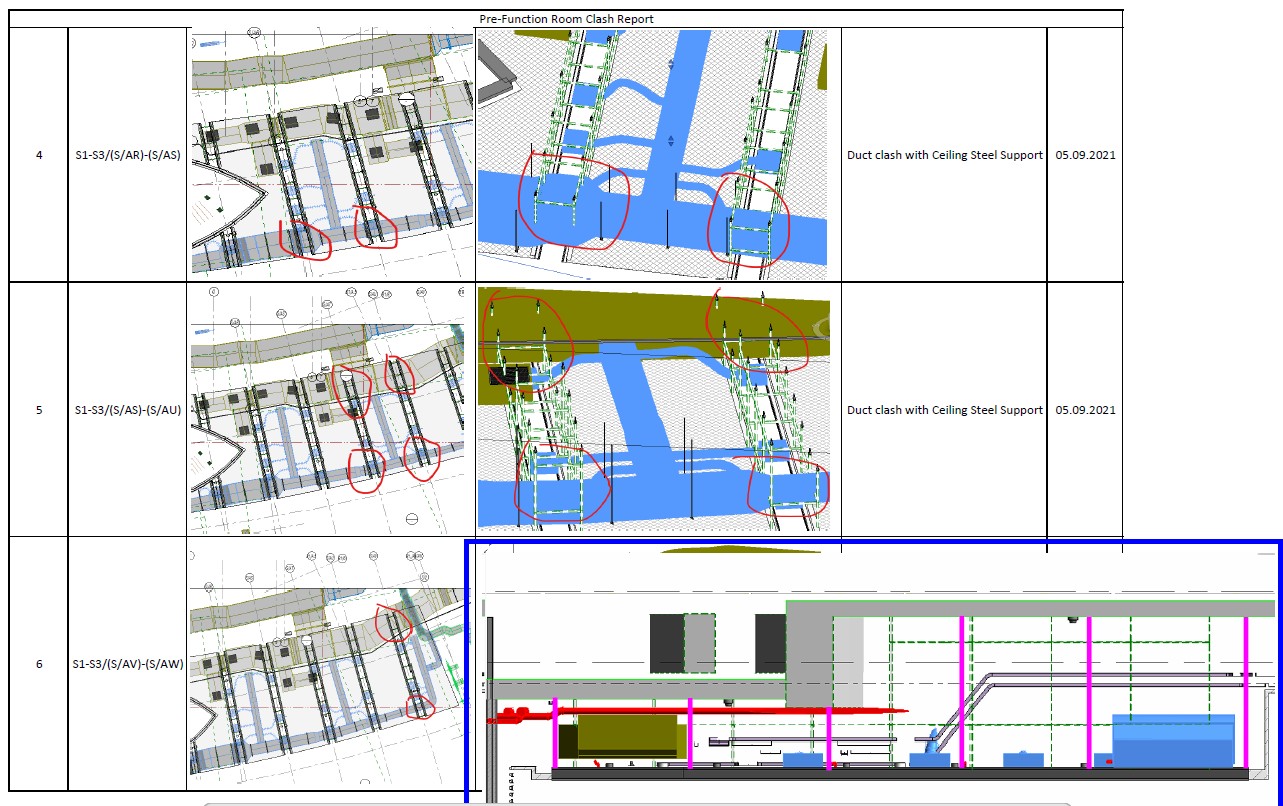Select the row 4 date 05.09.2021 cell
Screen dimensions: 1283x806
pos(1085,155)
